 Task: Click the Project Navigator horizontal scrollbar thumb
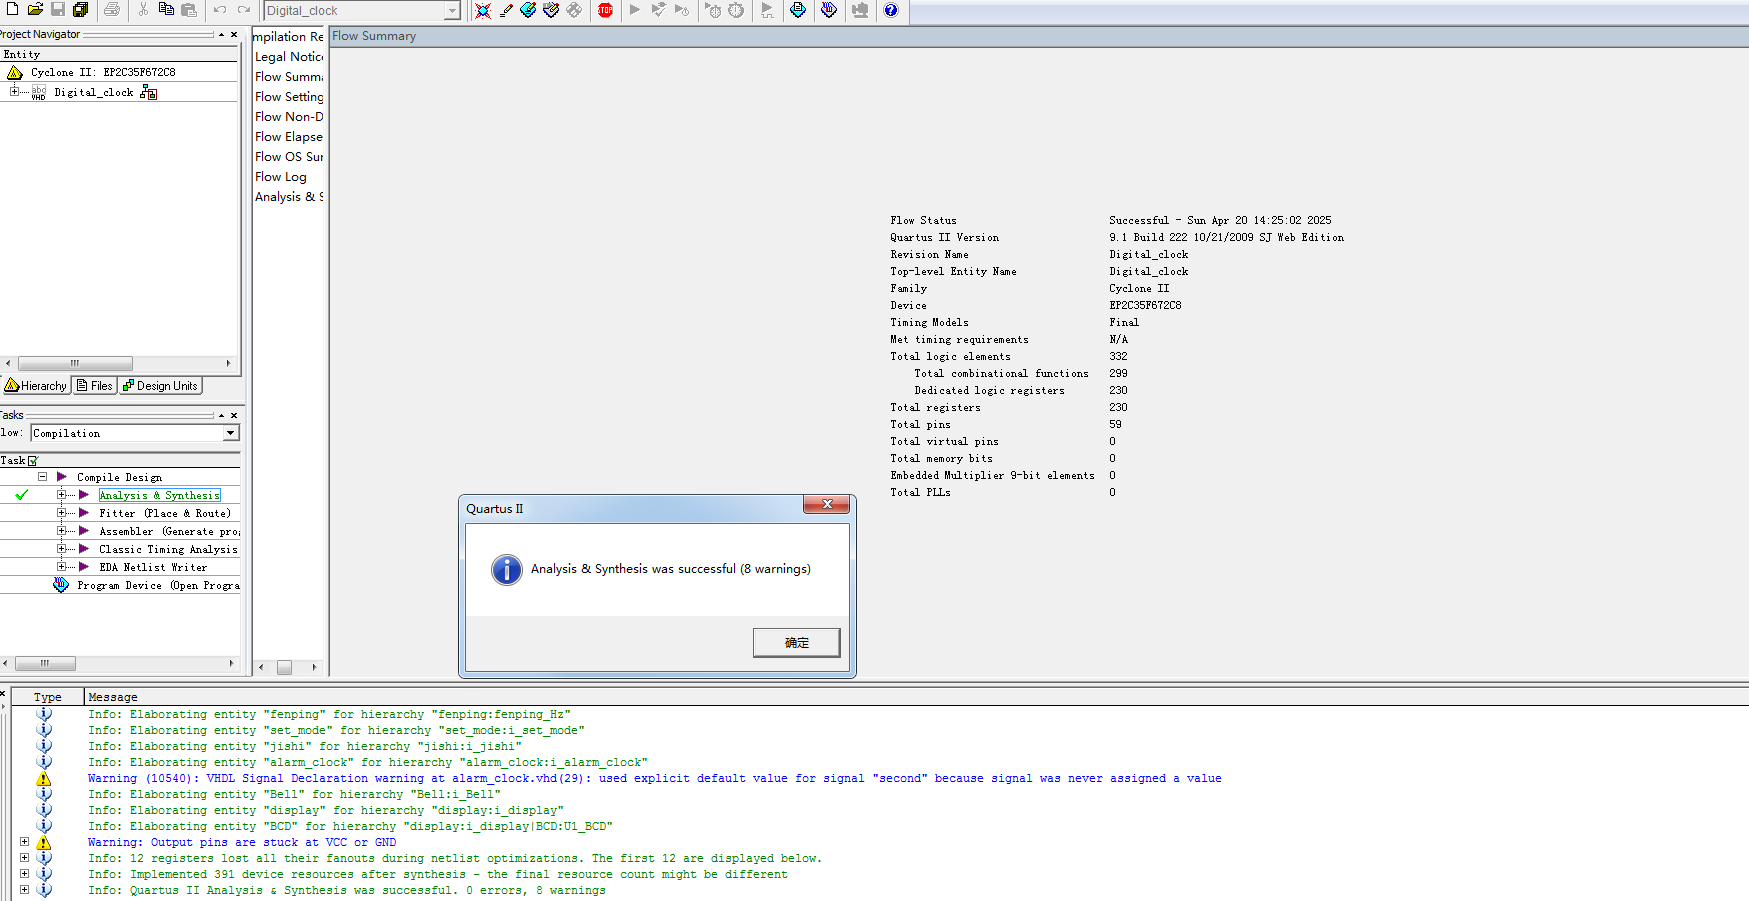tap(75, 363)
